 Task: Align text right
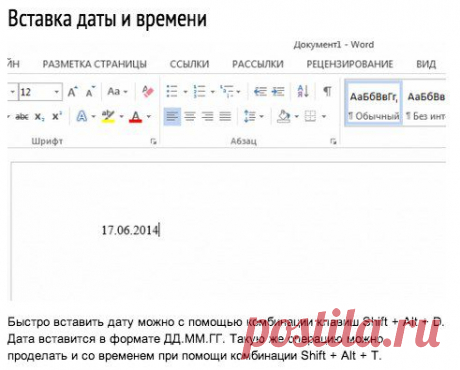pyautogui.click(x=208, y=116)
